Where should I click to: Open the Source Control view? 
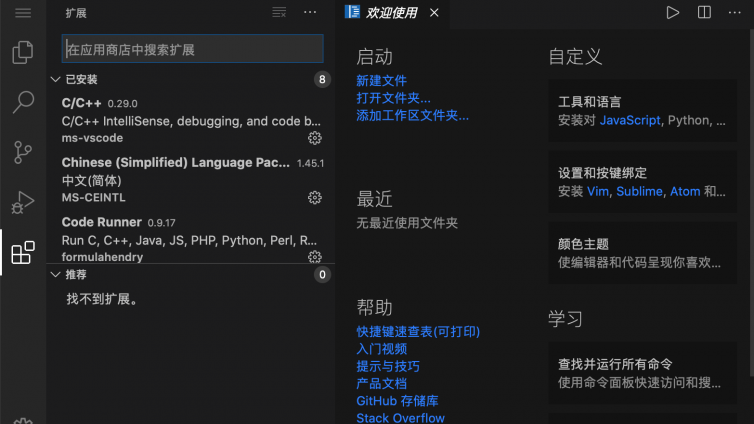point(23,152)
